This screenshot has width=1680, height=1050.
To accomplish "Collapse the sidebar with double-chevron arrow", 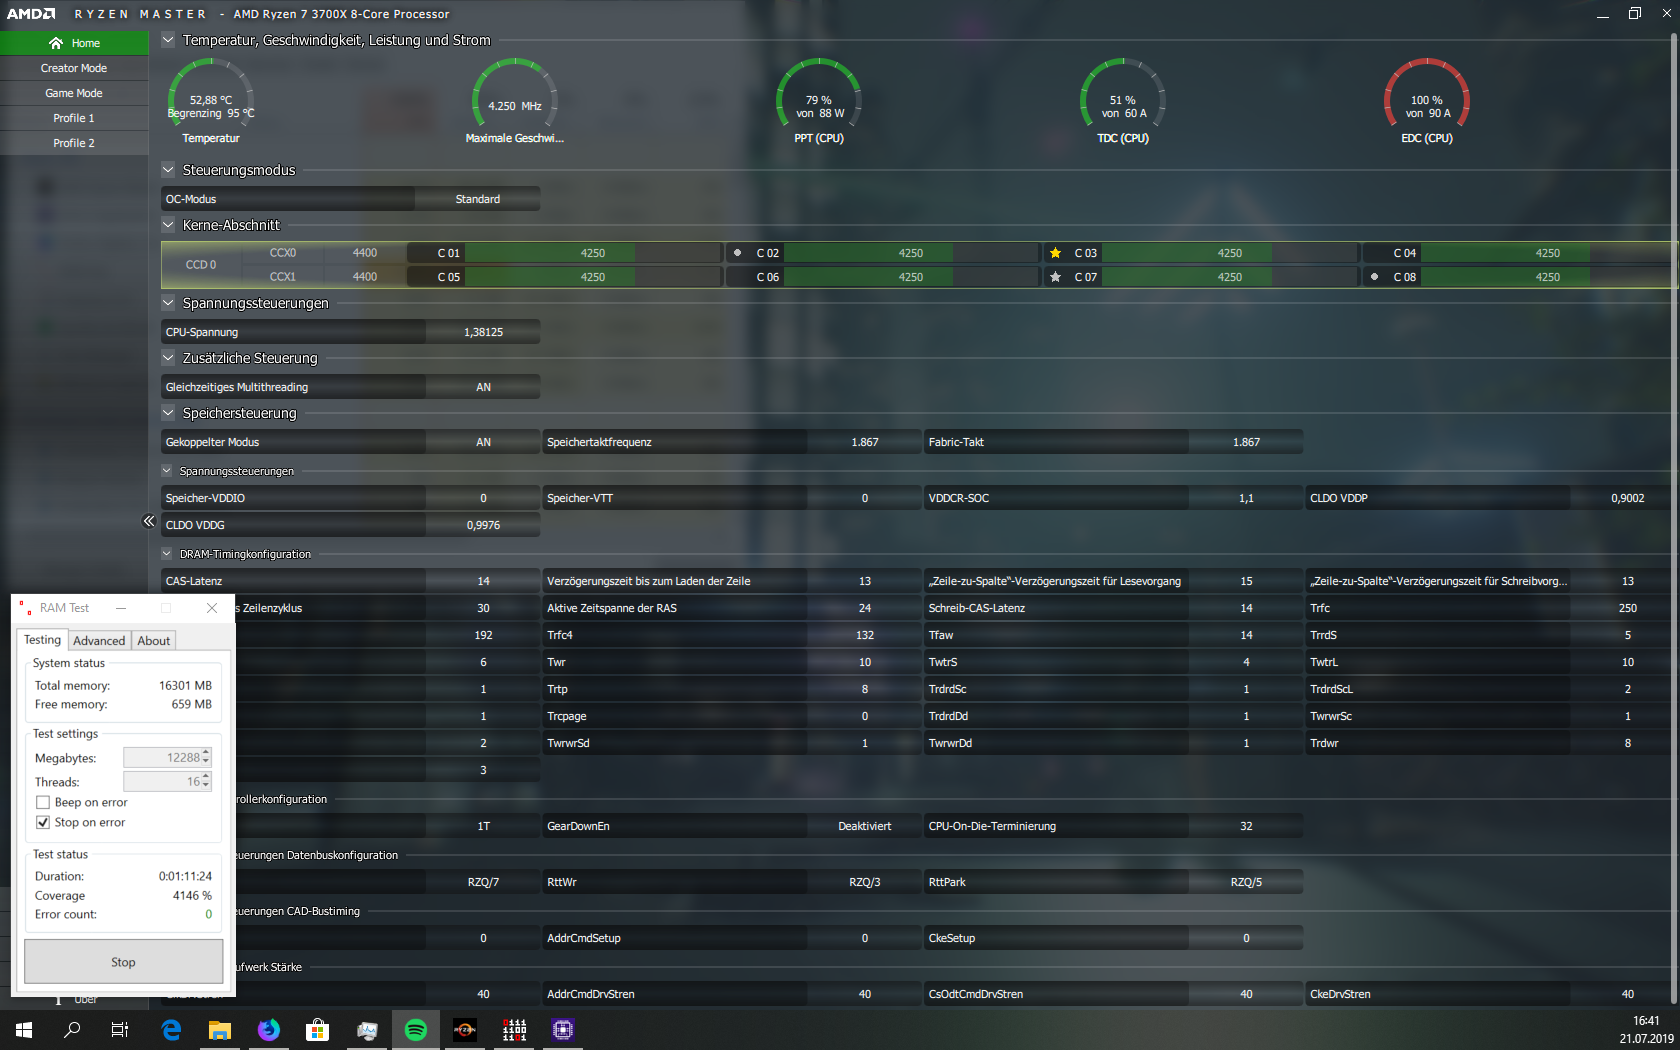I will [149, 521].
